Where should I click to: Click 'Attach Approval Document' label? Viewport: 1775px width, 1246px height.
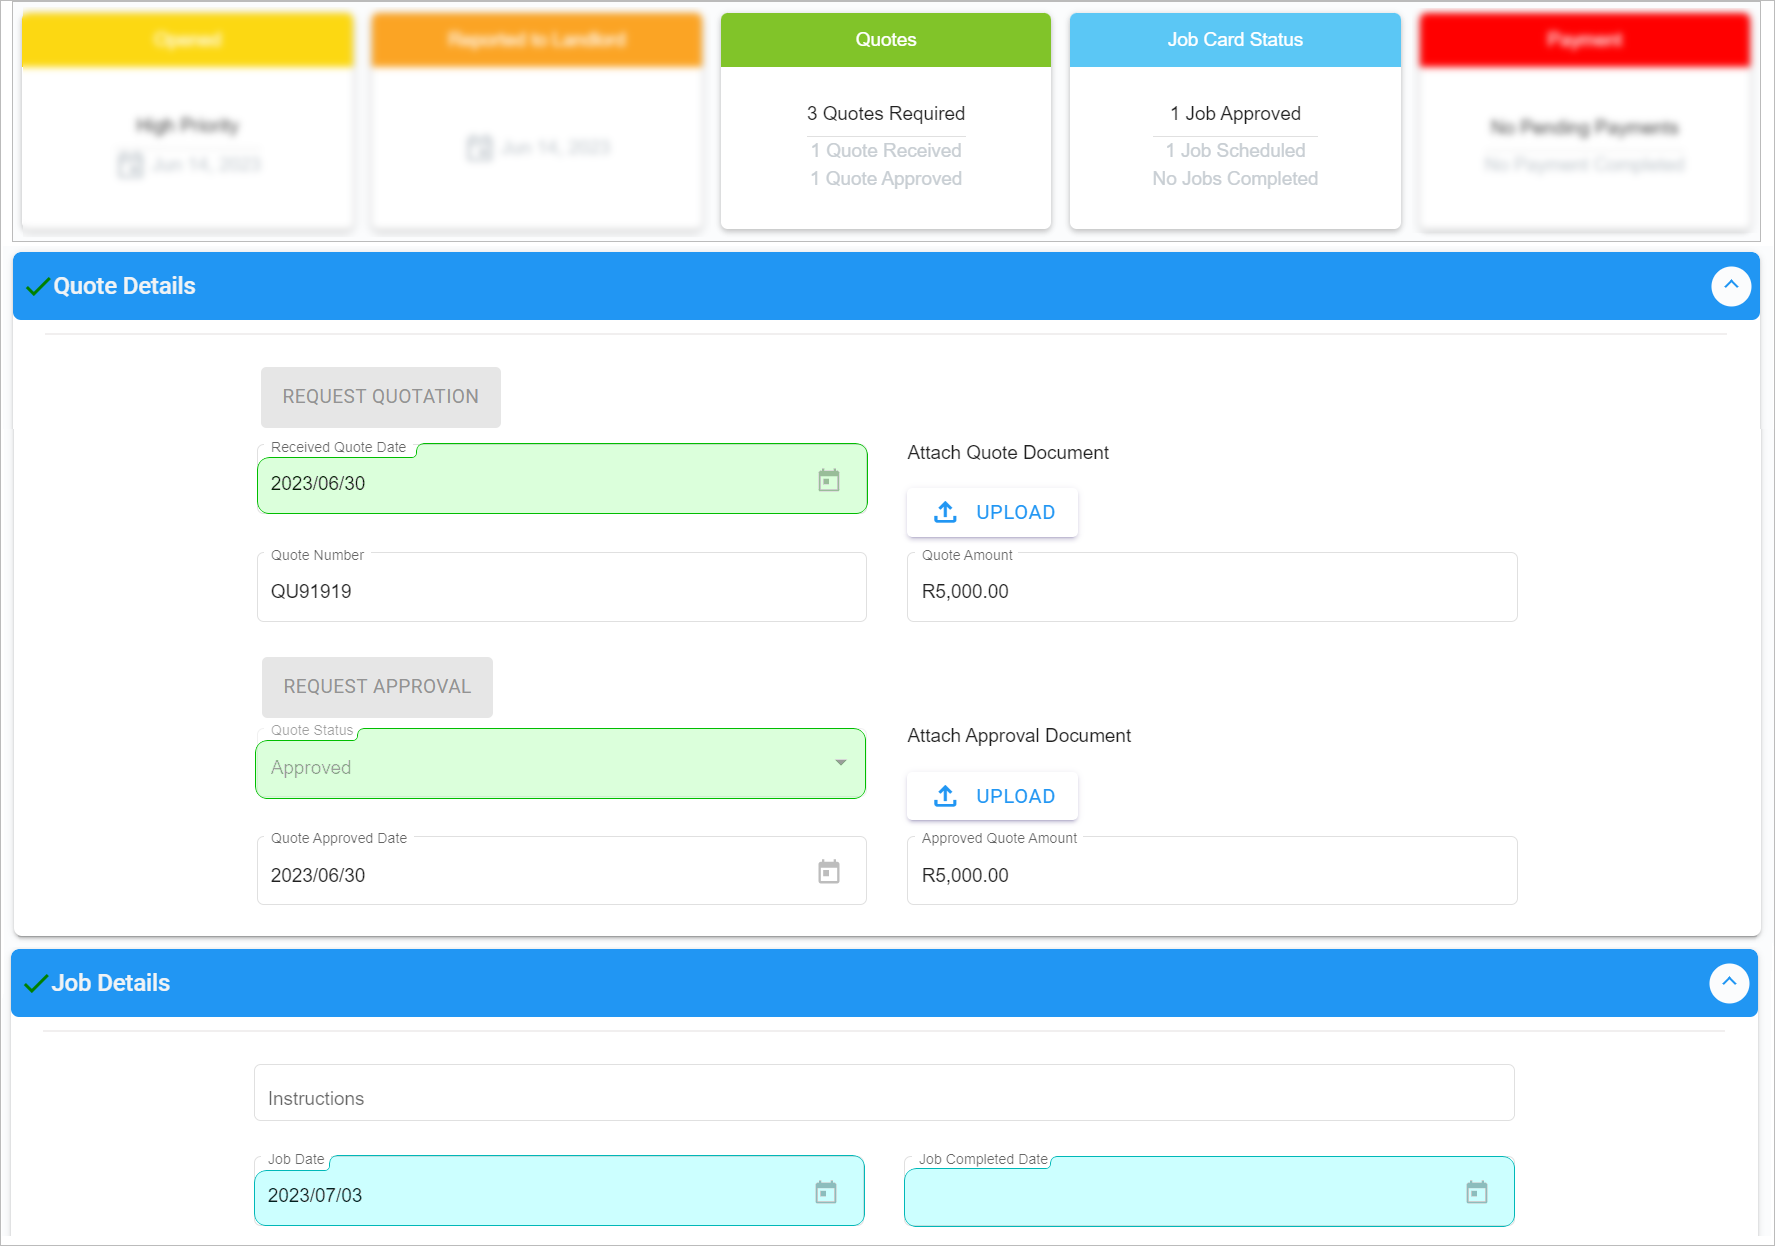pos(1019,735)
